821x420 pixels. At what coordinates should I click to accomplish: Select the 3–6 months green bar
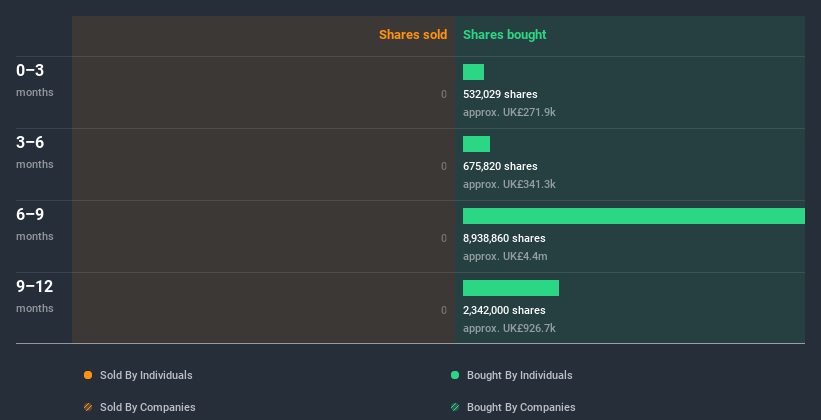(476, 144)
